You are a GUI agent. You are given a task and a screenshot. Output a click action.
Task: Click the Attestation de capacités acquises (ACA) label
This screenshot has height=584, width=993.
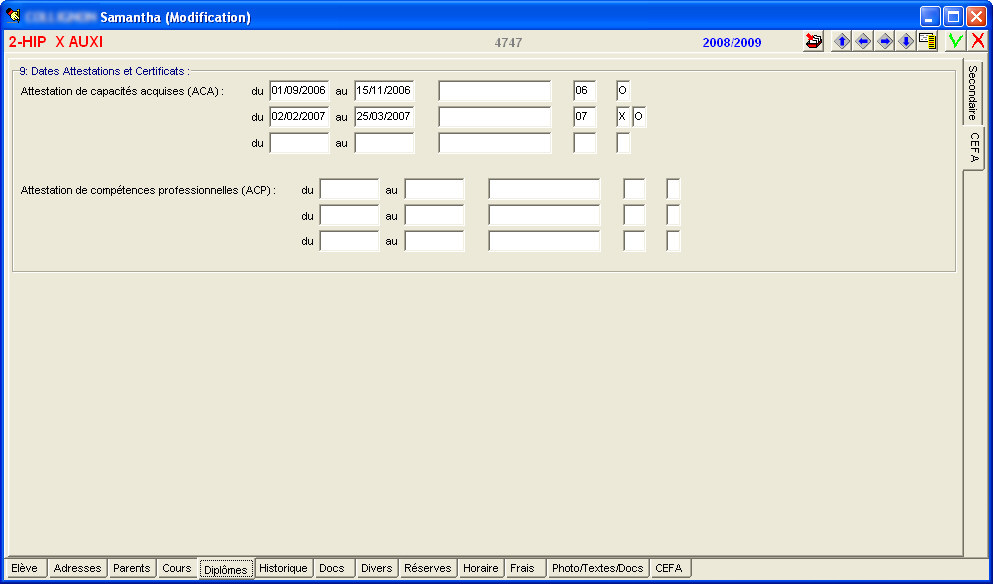tap(122, 91)
